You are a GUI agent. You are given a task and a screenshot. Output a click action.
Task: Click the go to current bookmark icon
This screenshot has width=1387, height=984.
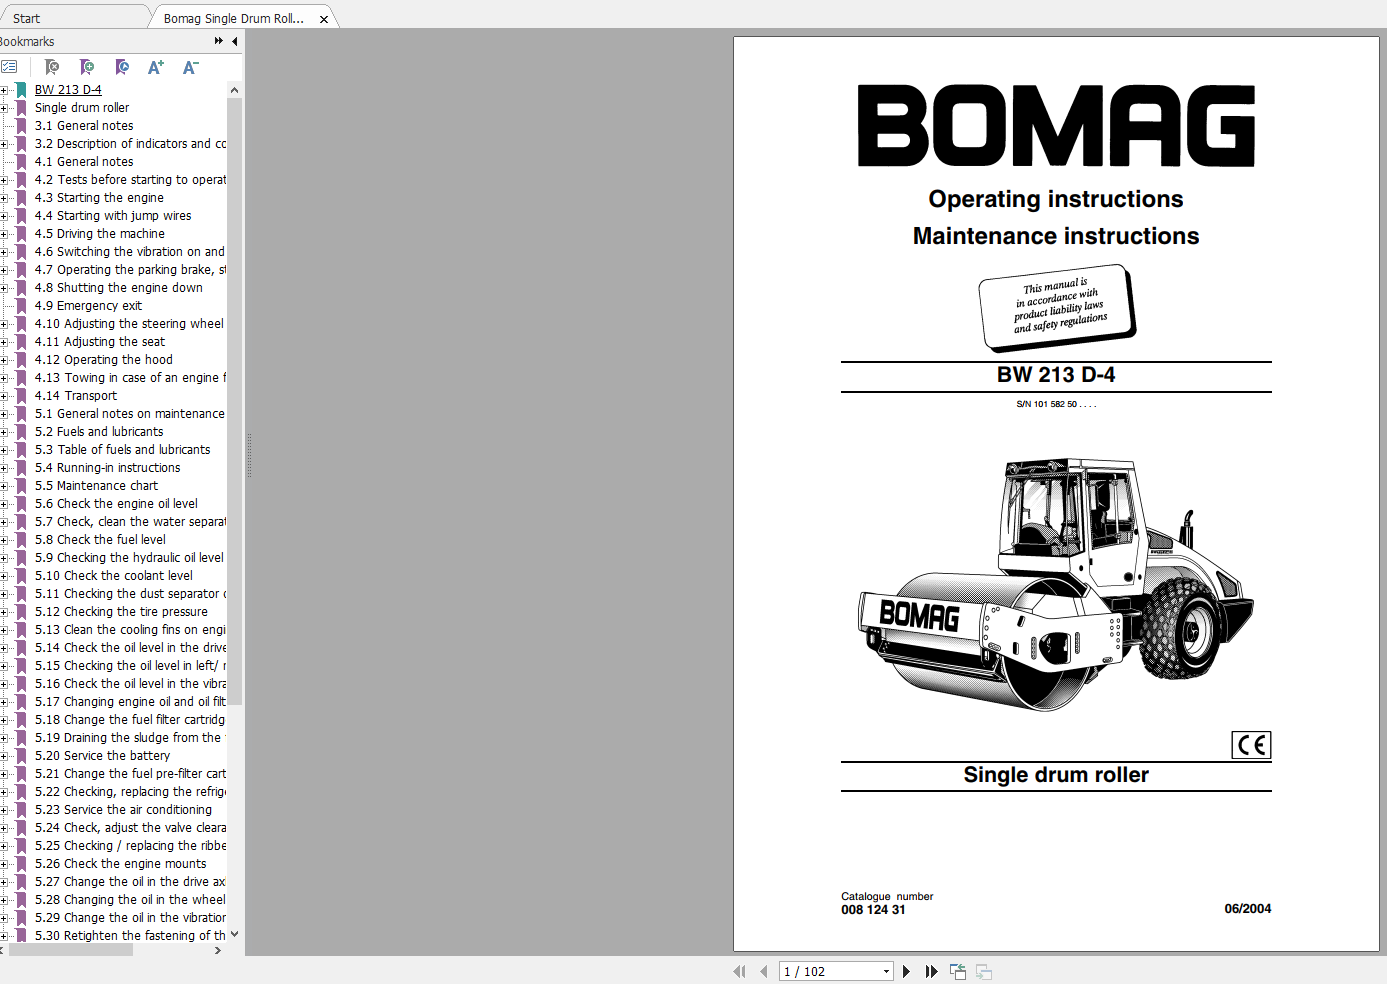pos(122,67)
